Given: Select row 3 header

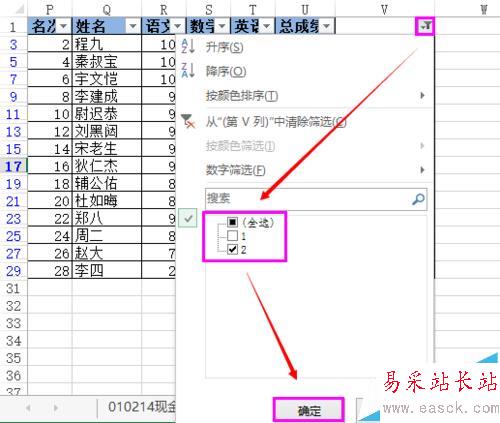Looking at the screenshot, I should [x=13, y=44].
